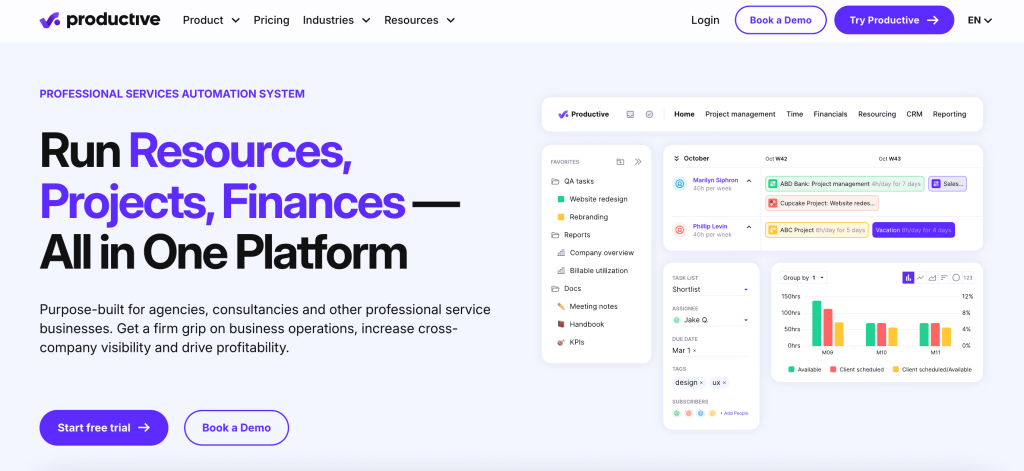Switch to the Time tab
This screenshot has height=471, width=1024.
coord(795,114)
